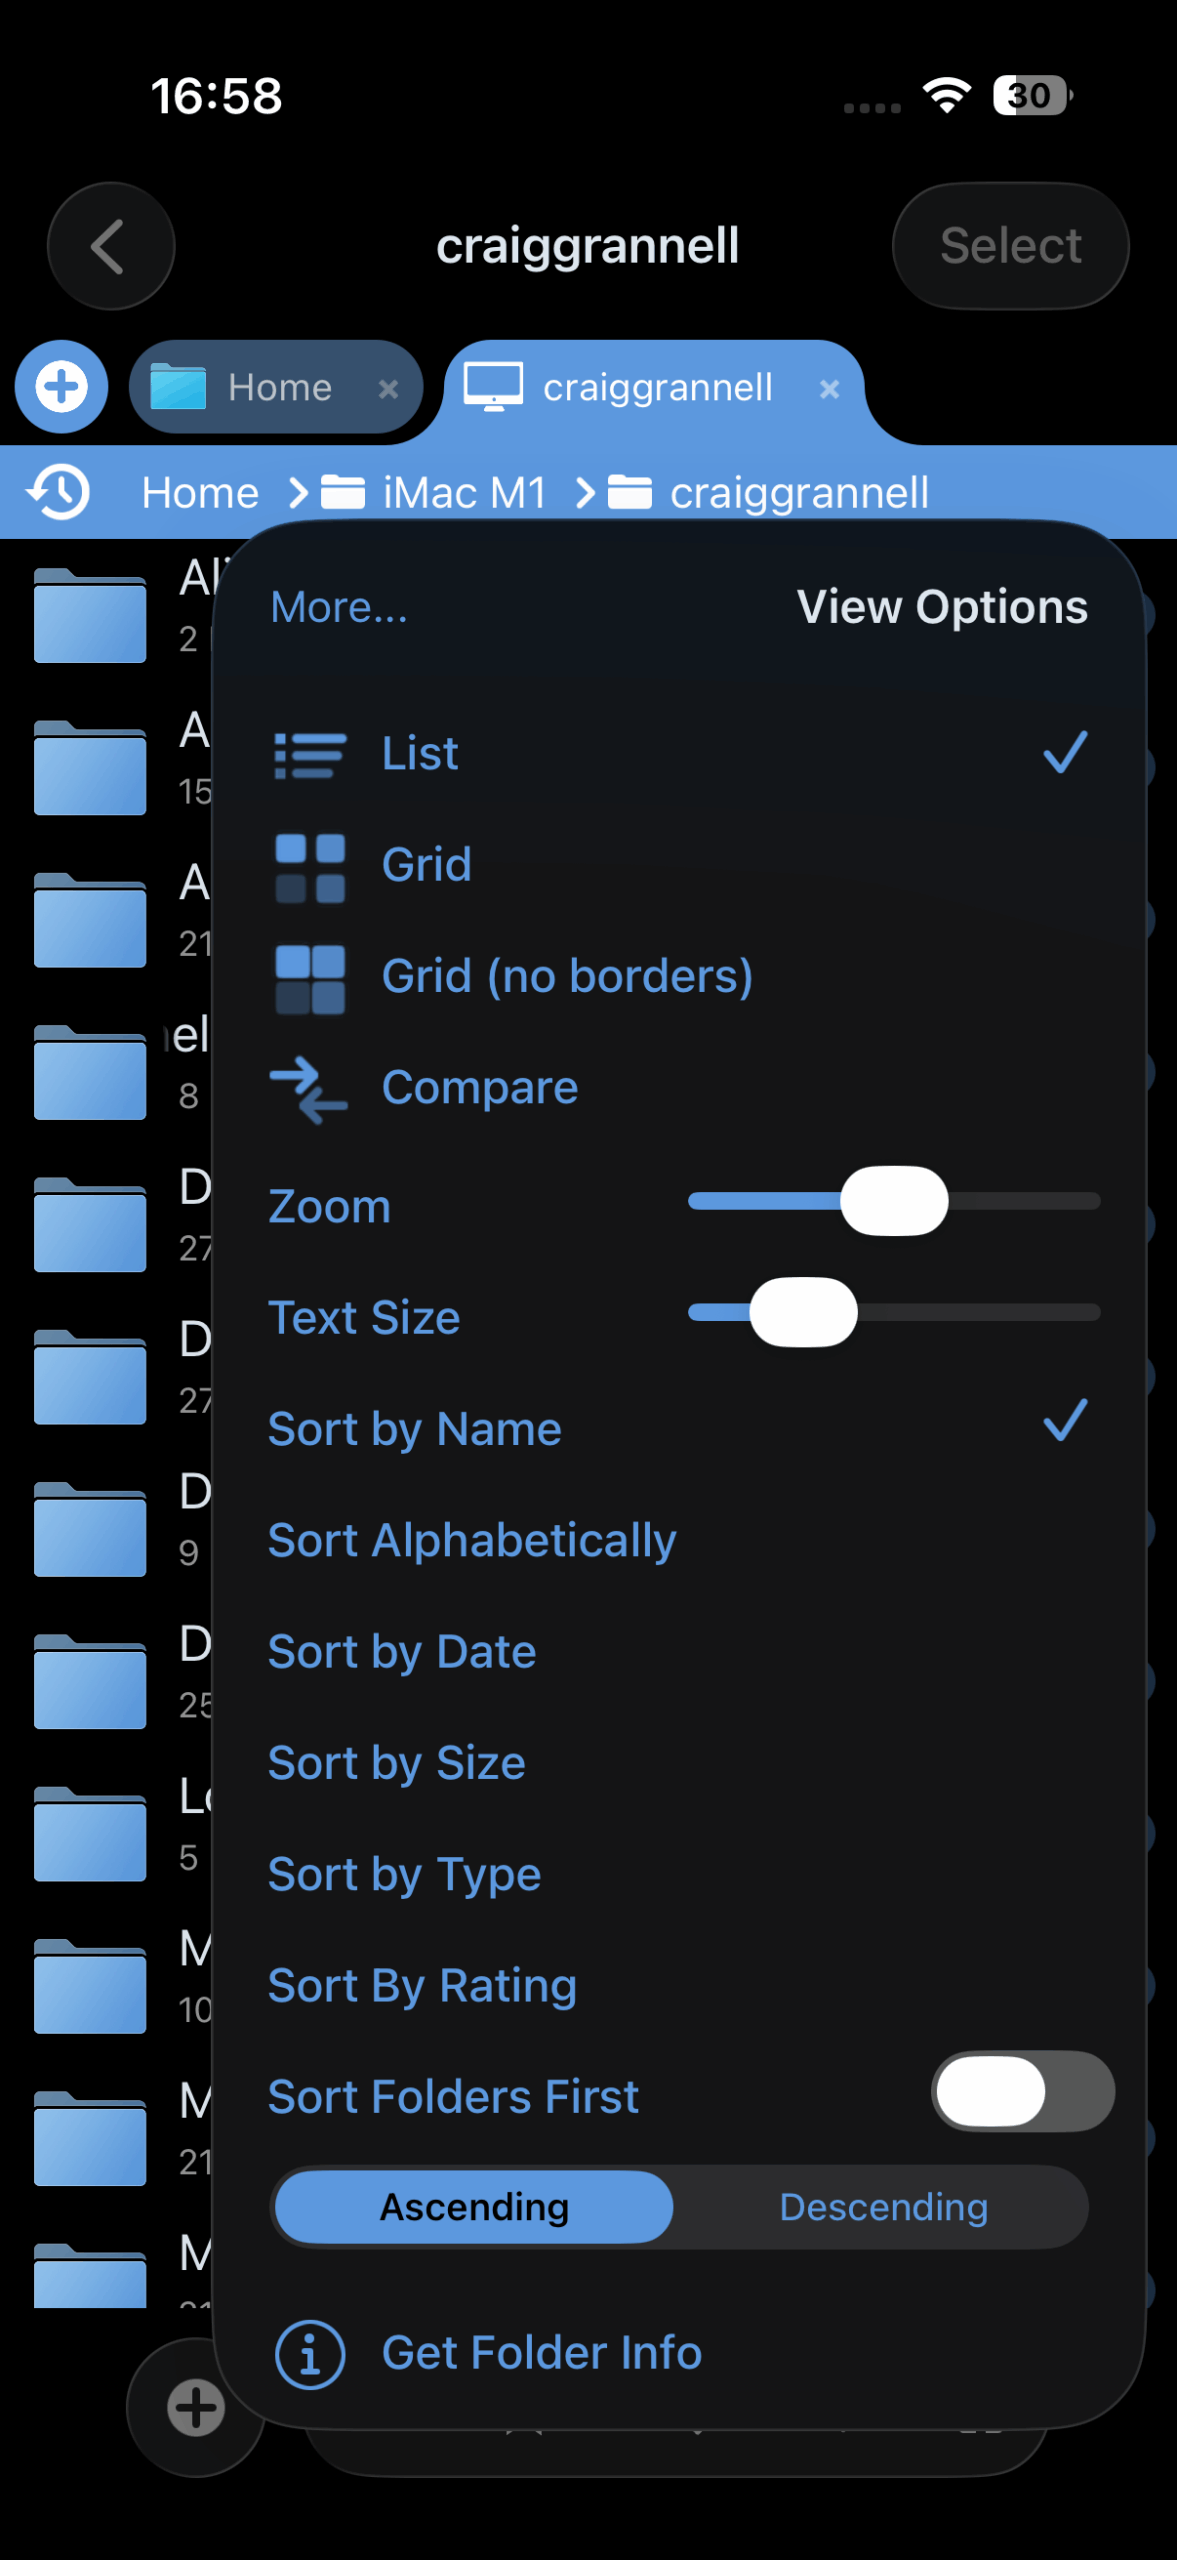Select the List view icon
This screenshot has width=1177, height=2560.
click(x=310, y=754)
